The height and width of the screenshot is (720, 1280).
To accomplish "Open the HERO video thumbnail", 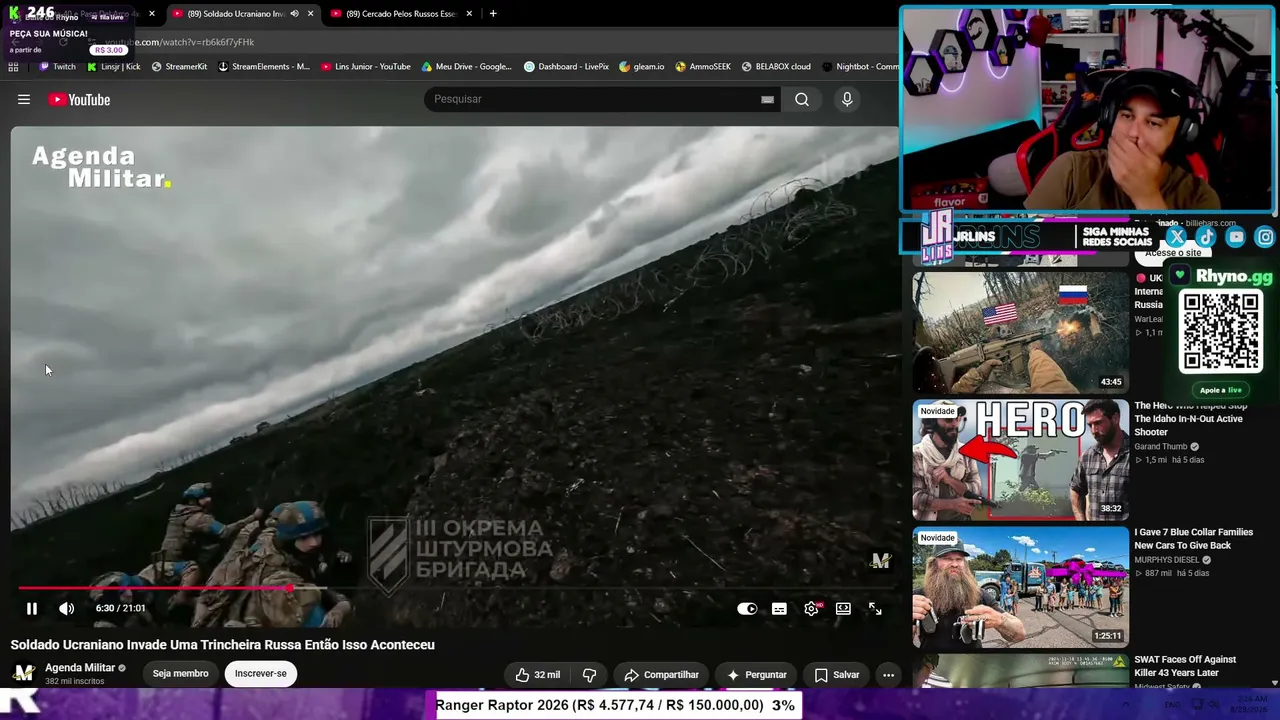I will point(1021,460).
